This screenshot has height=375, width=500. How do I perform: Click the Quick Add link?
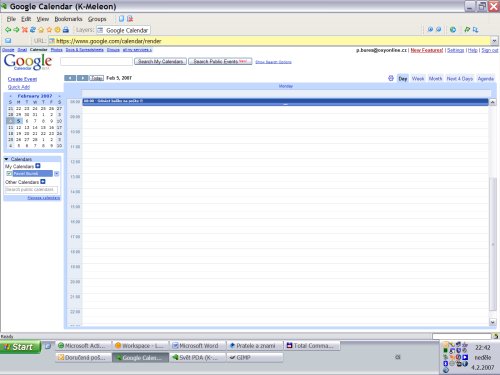click(x=19, y=87)
